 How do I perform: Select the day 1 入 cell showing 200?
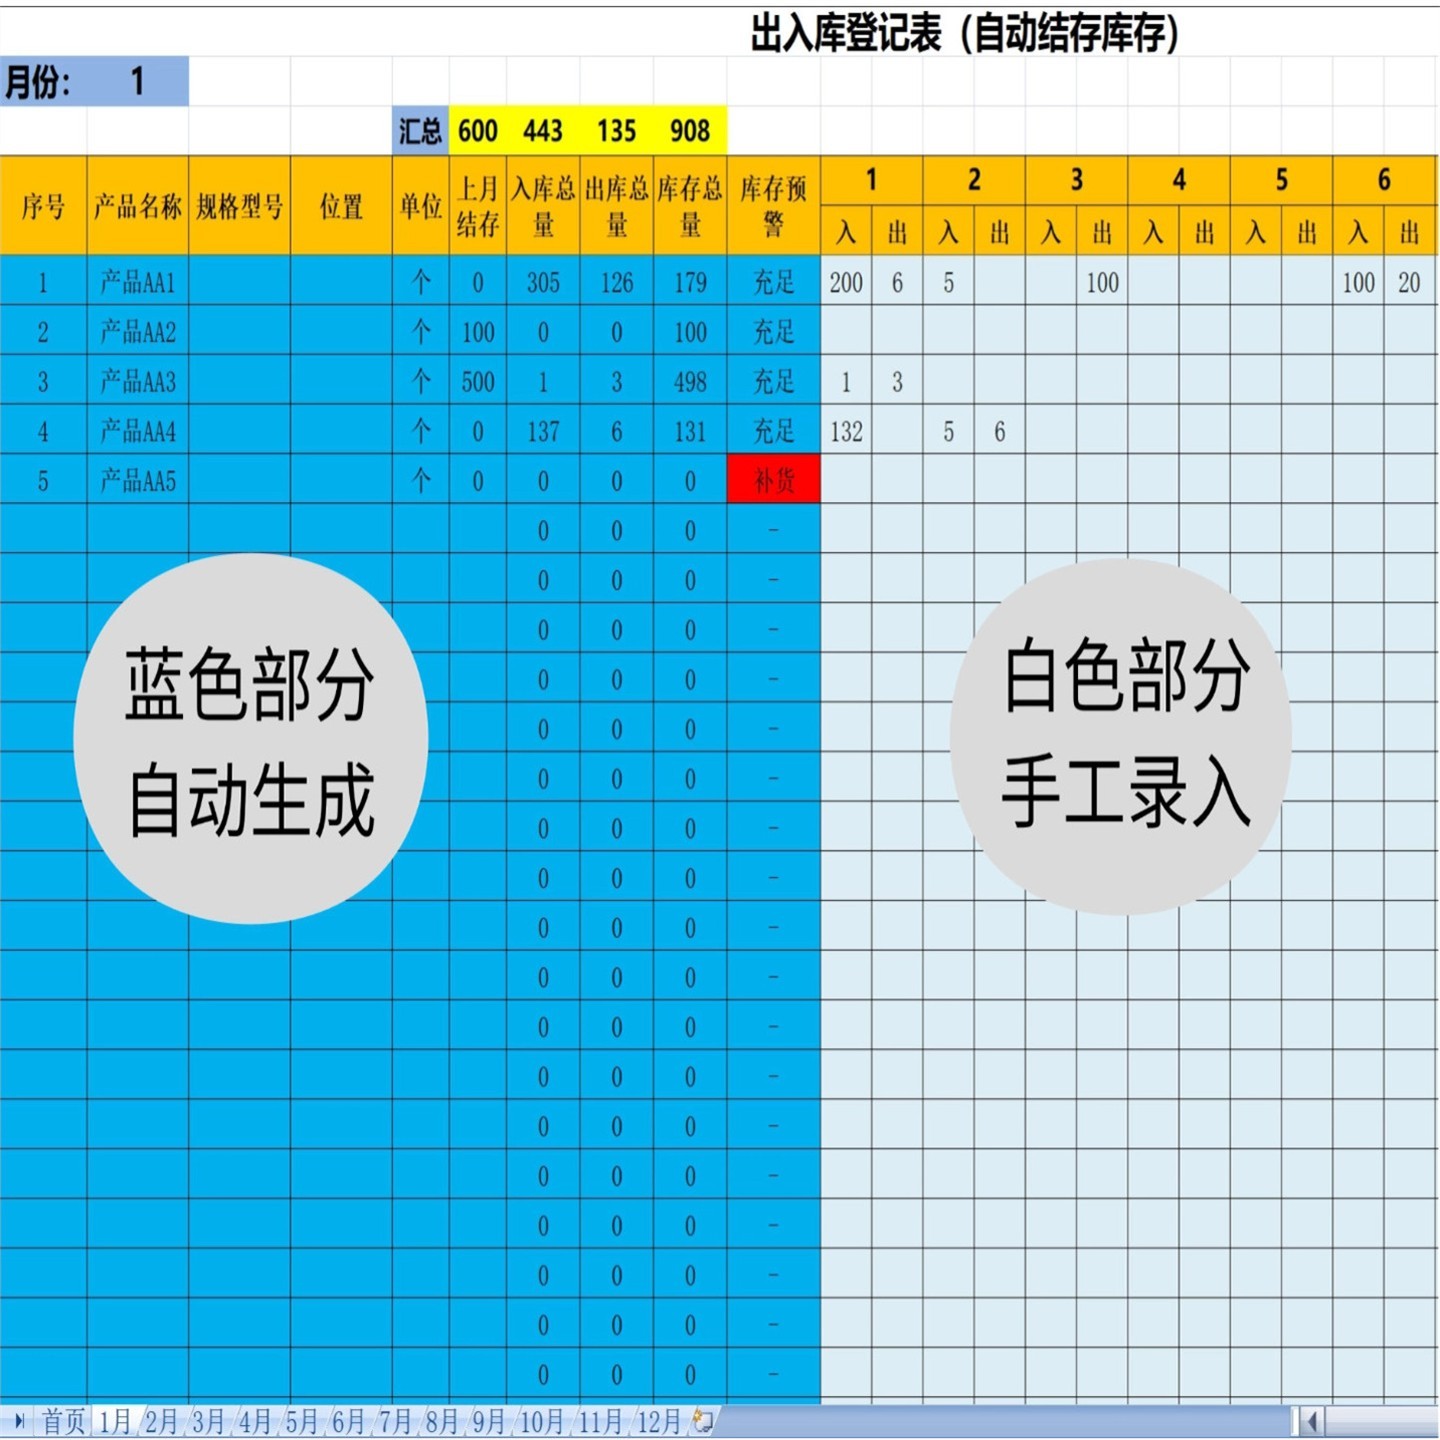846,282
